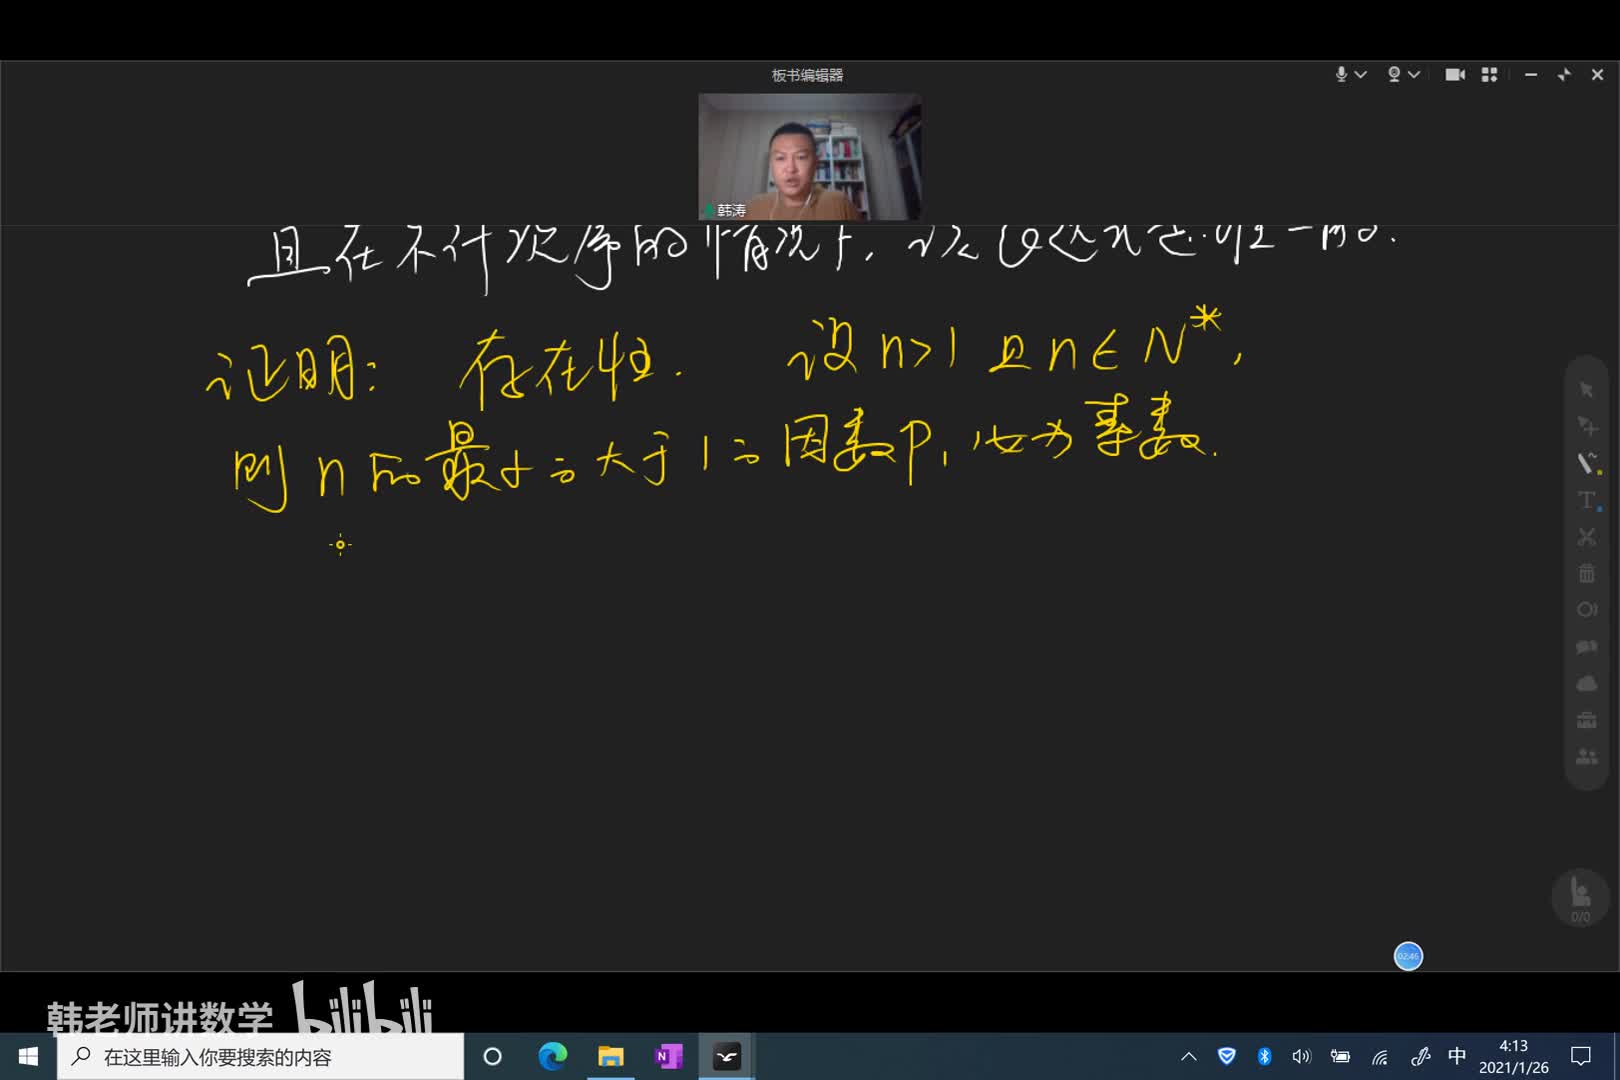Viewport: 1620px width, 1080px height.
Task: Select the pen drawing tool
Action: 1587,463
